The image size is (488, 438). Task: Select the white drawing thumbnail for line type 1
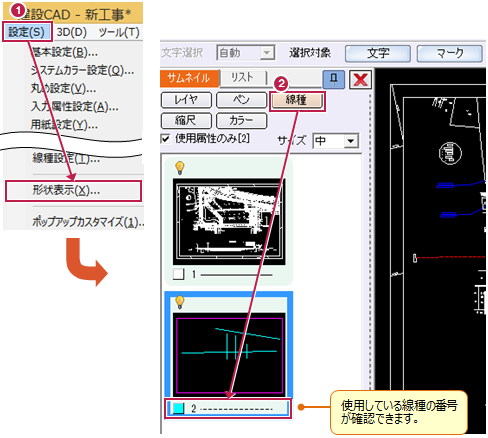coord(229,222)
